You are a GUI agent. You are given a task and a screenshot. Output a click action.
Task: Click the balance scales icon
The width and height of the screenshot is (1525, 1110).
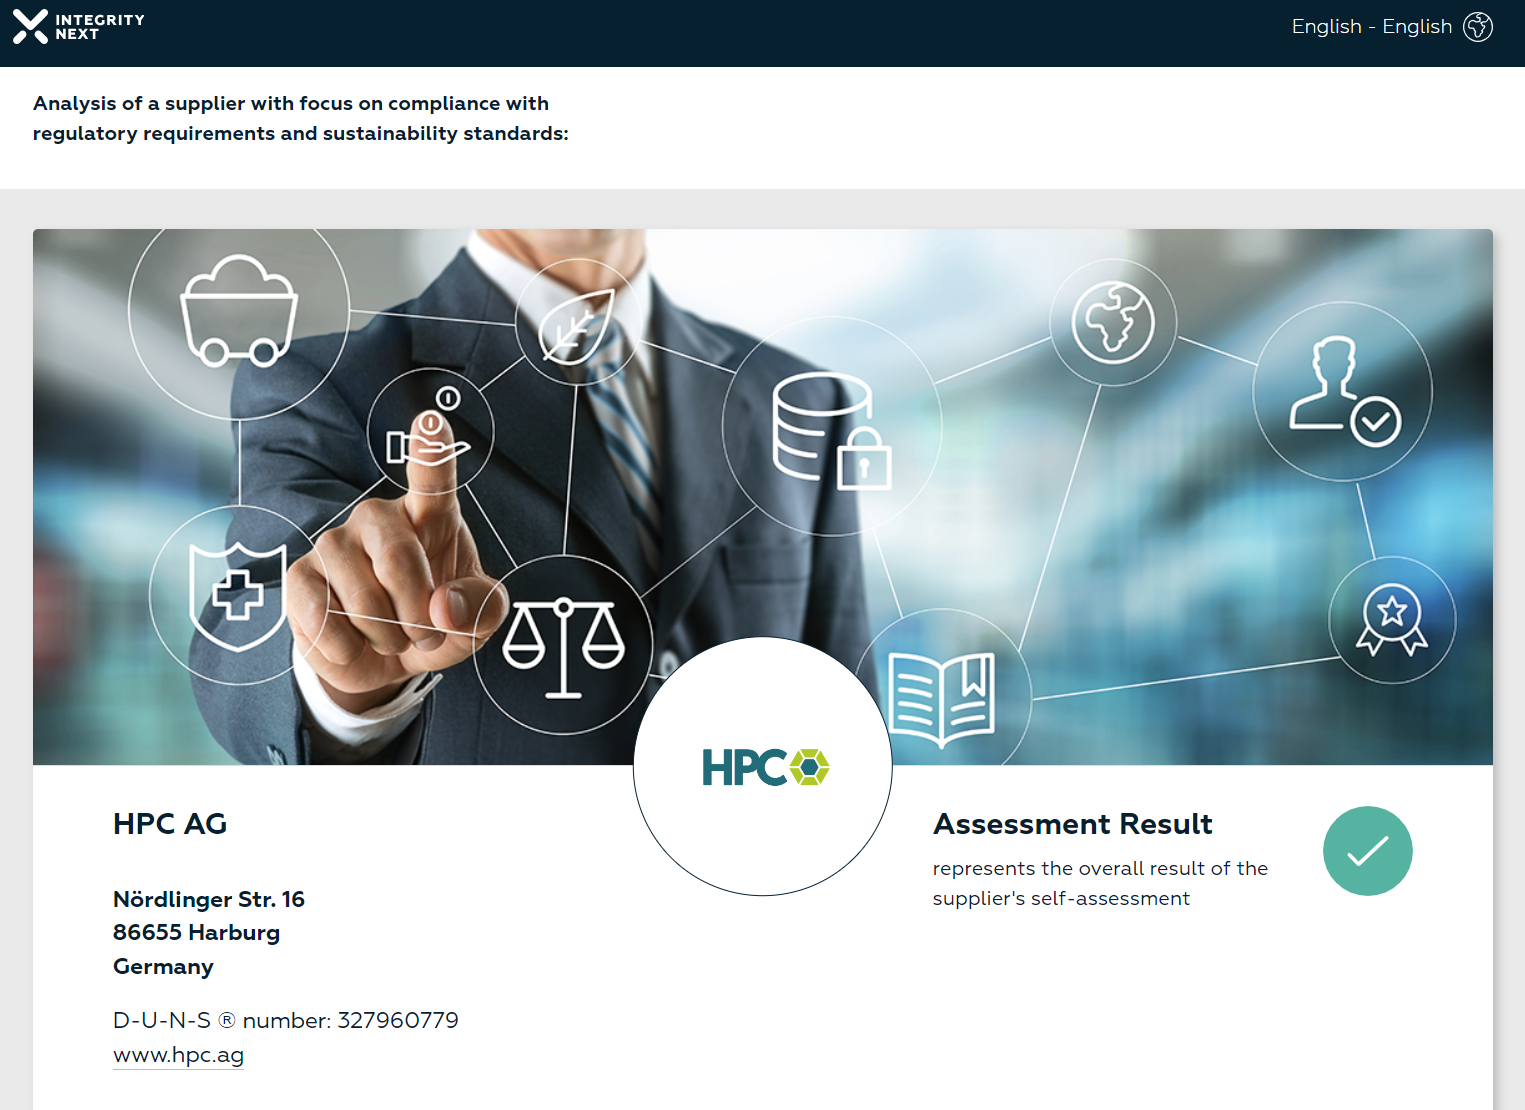click(x=563, y=645)
